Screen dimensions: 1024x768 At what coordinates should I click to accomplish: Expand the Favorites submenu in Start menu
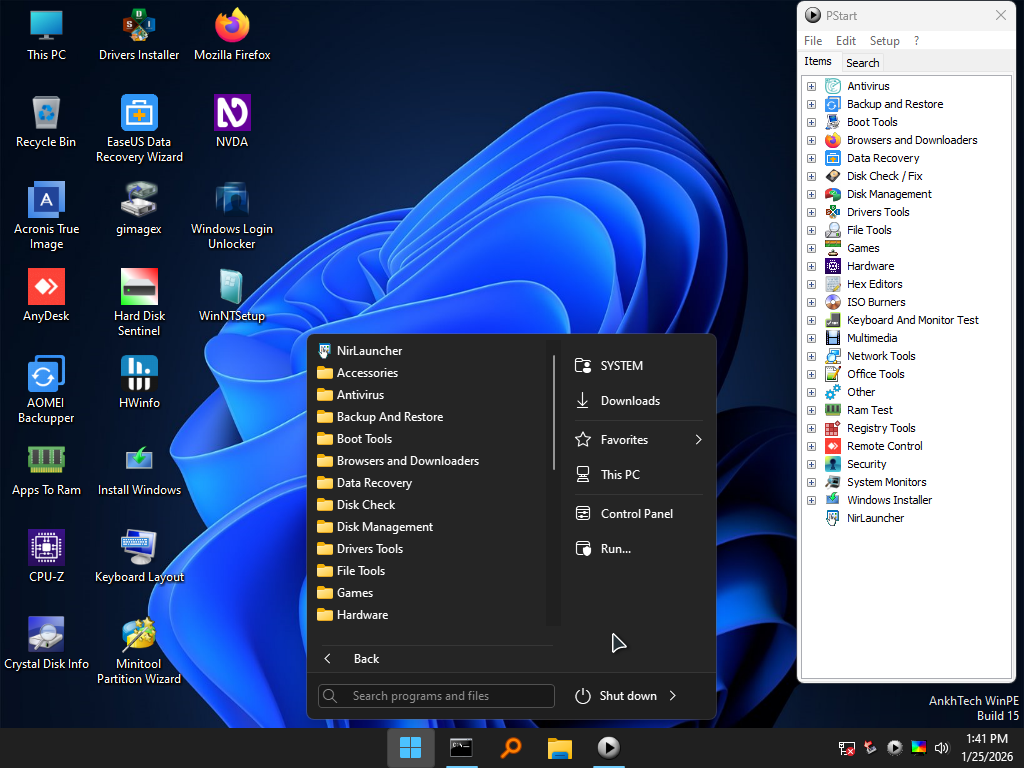697,439
